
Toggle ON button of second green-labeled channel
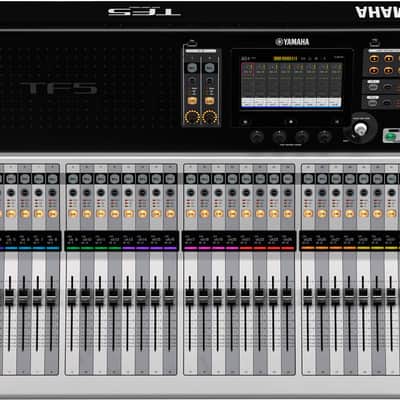pyautogui.click(x=87, y=214)
